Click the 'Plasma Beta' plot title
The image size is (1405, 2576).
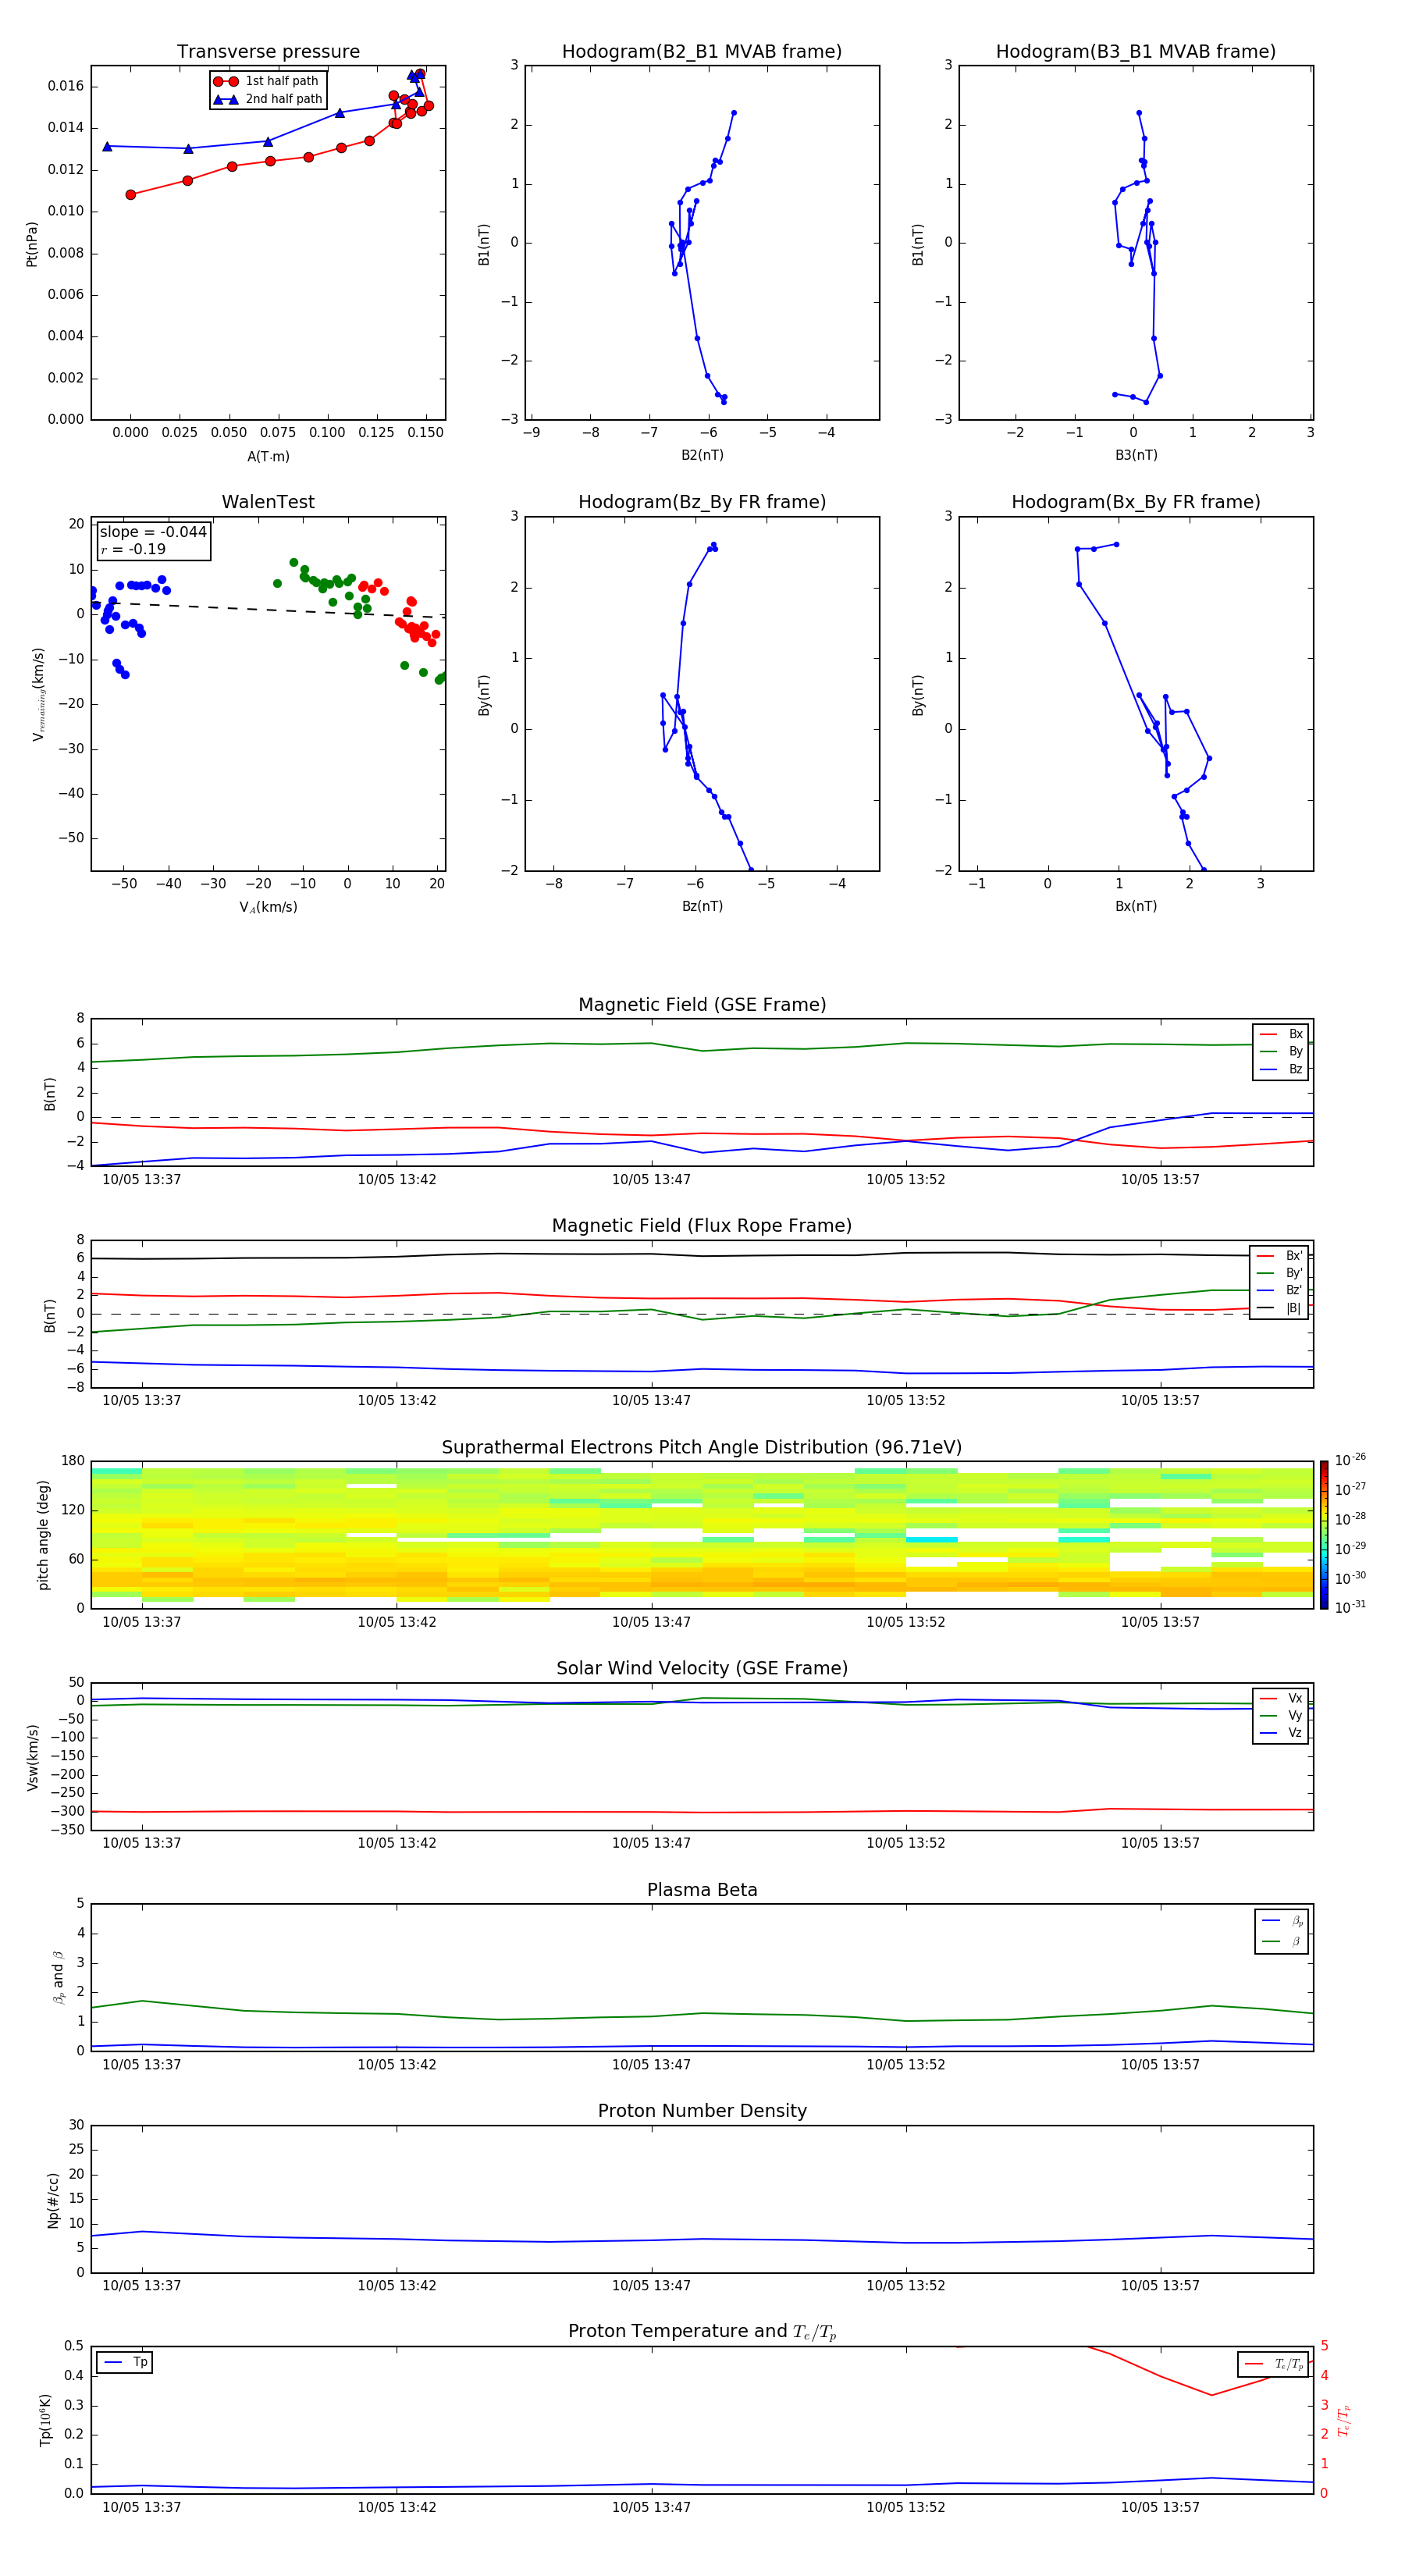pos(702,1890)
